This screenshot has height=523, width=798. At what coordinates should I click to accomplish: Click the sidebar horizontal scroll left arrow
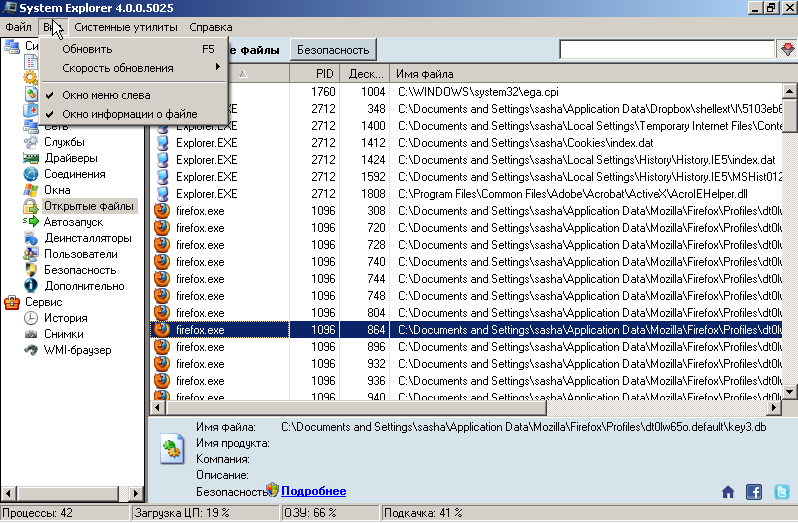(9, 493)
